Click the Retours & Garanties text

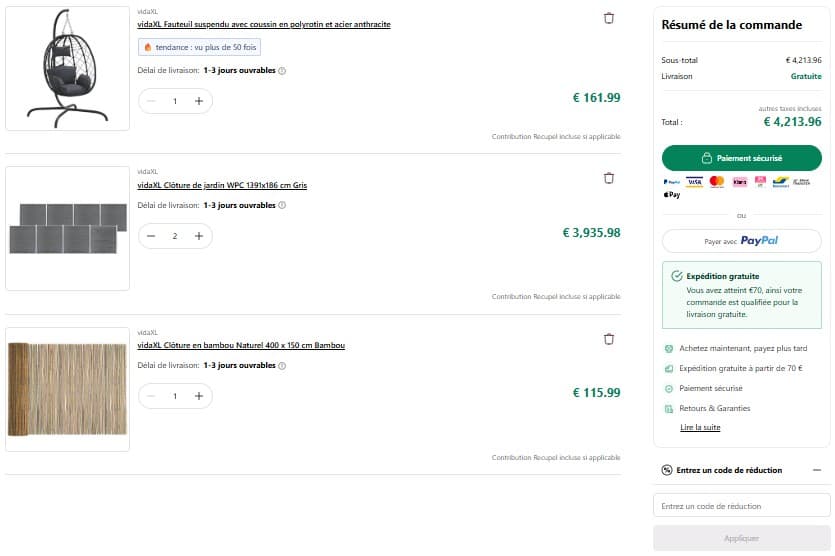[715, 408]
